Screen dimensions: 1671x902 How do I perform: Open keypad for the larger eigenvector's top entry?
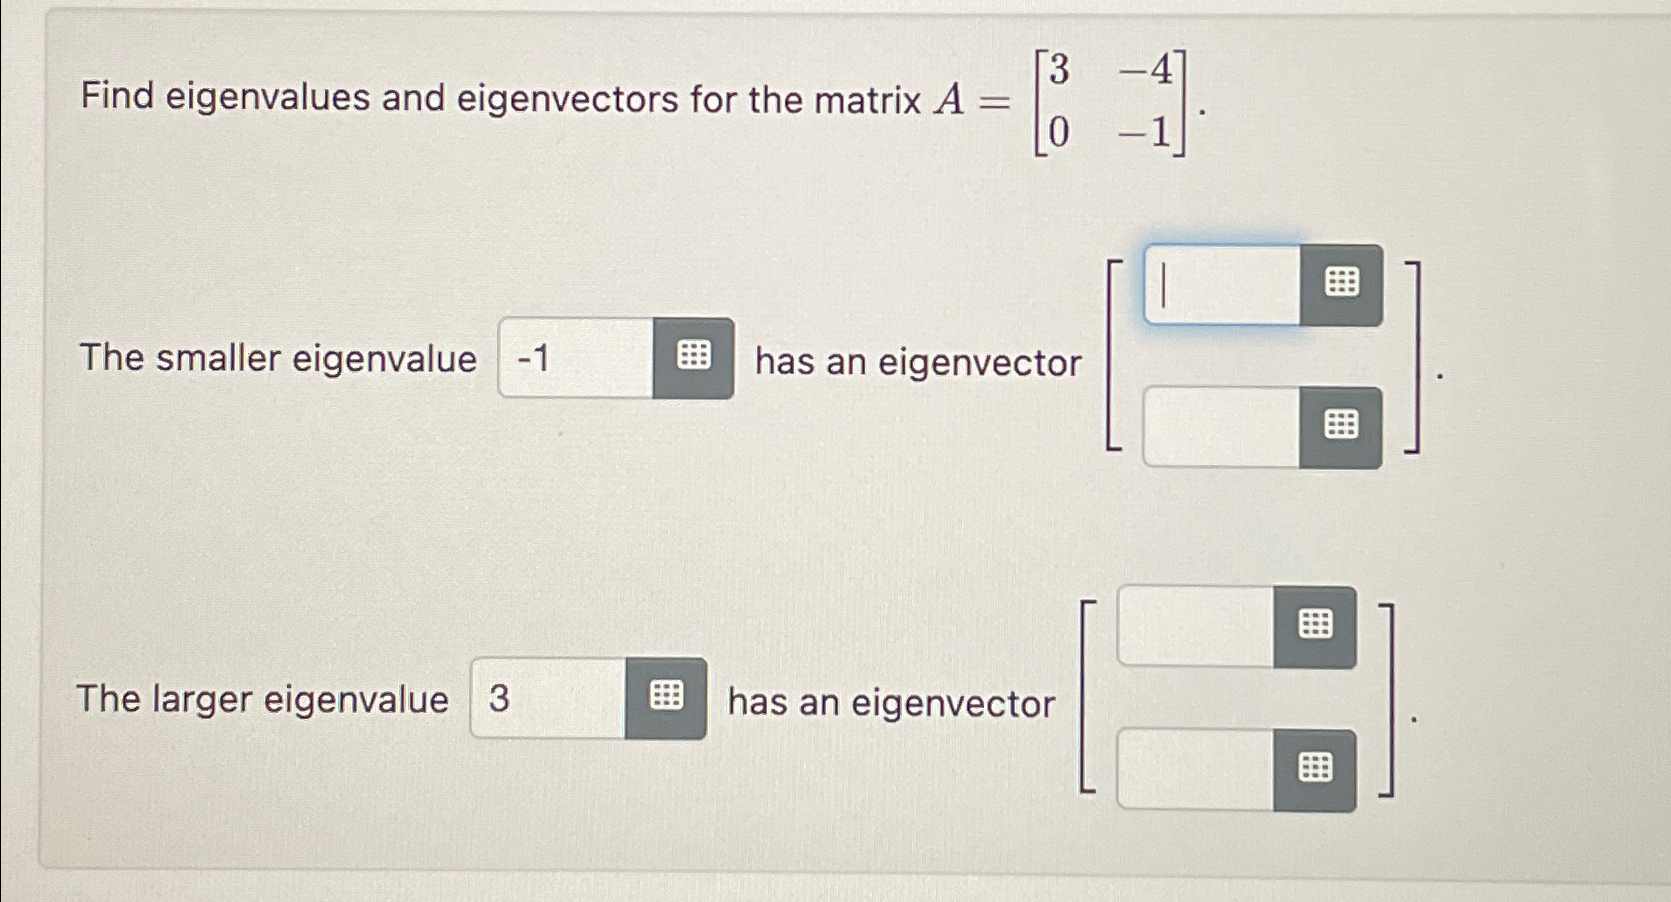click(x=1318, y=623)
